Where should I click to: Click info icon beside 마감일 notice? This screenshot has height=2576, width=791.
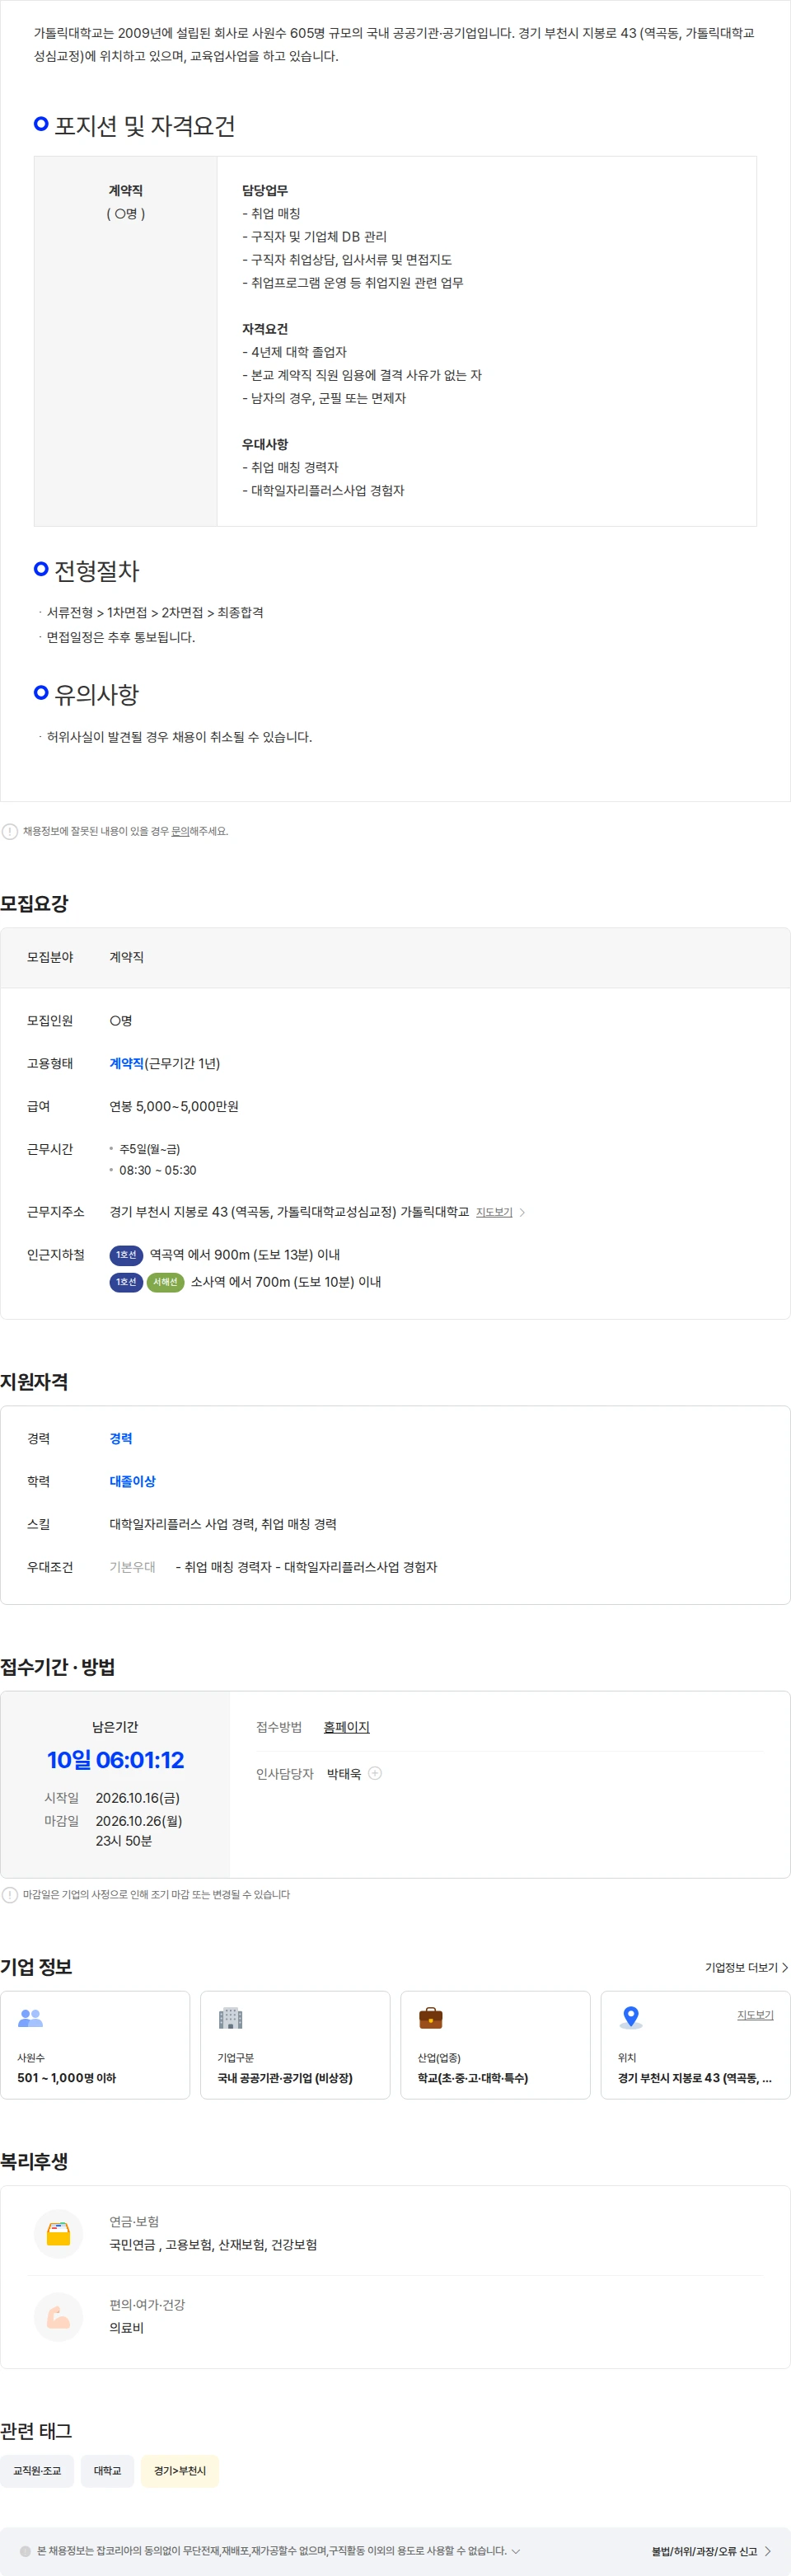[x=10, y=1894]
